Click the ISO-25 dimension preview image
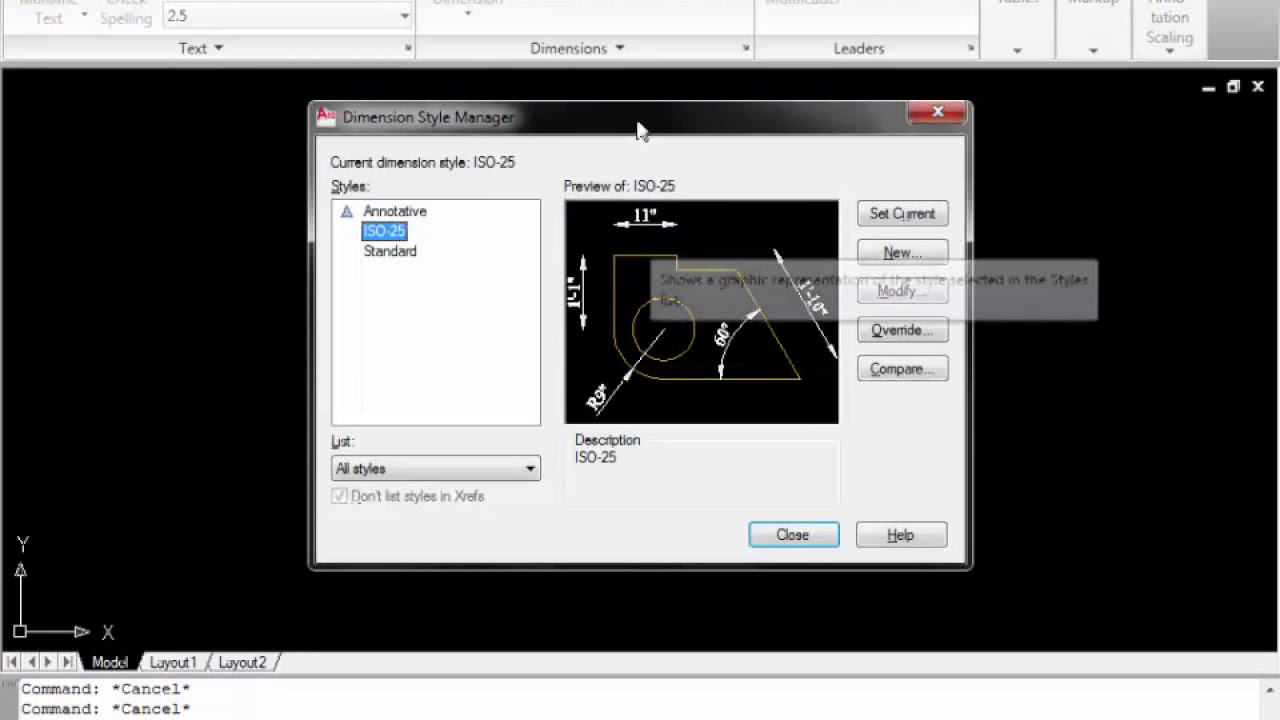1280x720 pixels. coord(701,312)
